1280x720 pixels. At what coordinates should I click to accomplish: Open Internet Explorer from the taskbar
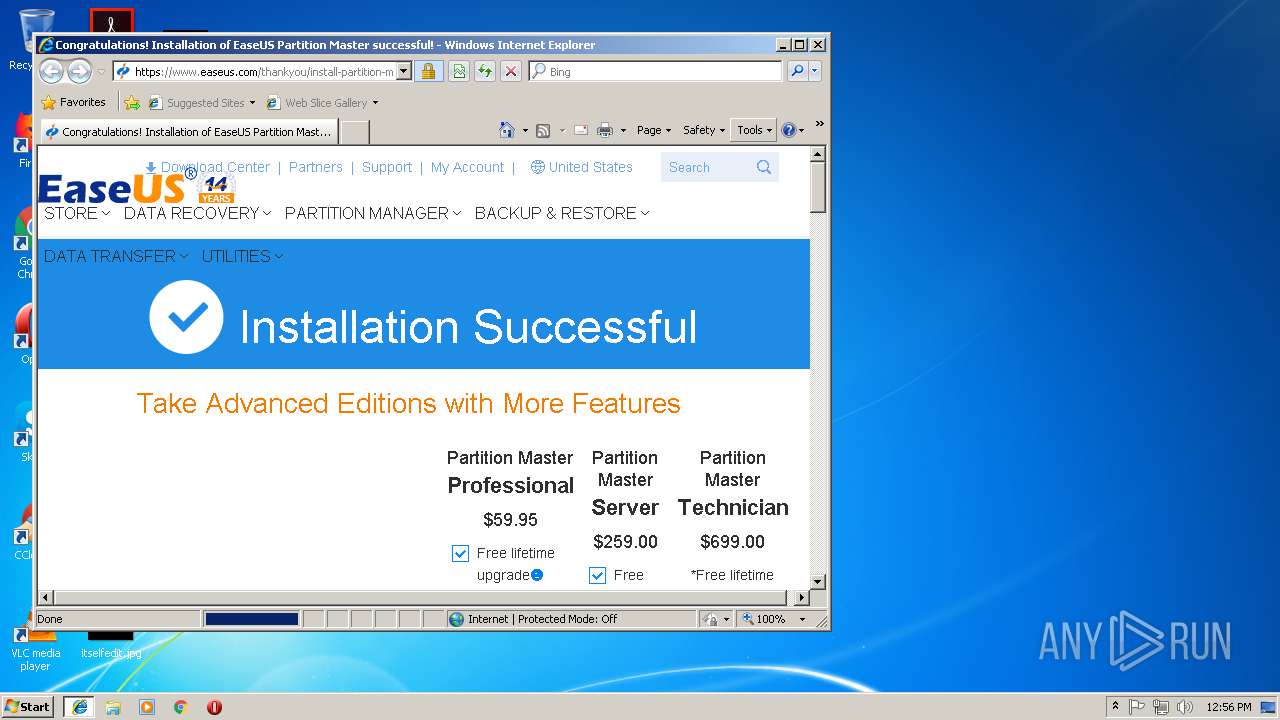click(79, 707)
